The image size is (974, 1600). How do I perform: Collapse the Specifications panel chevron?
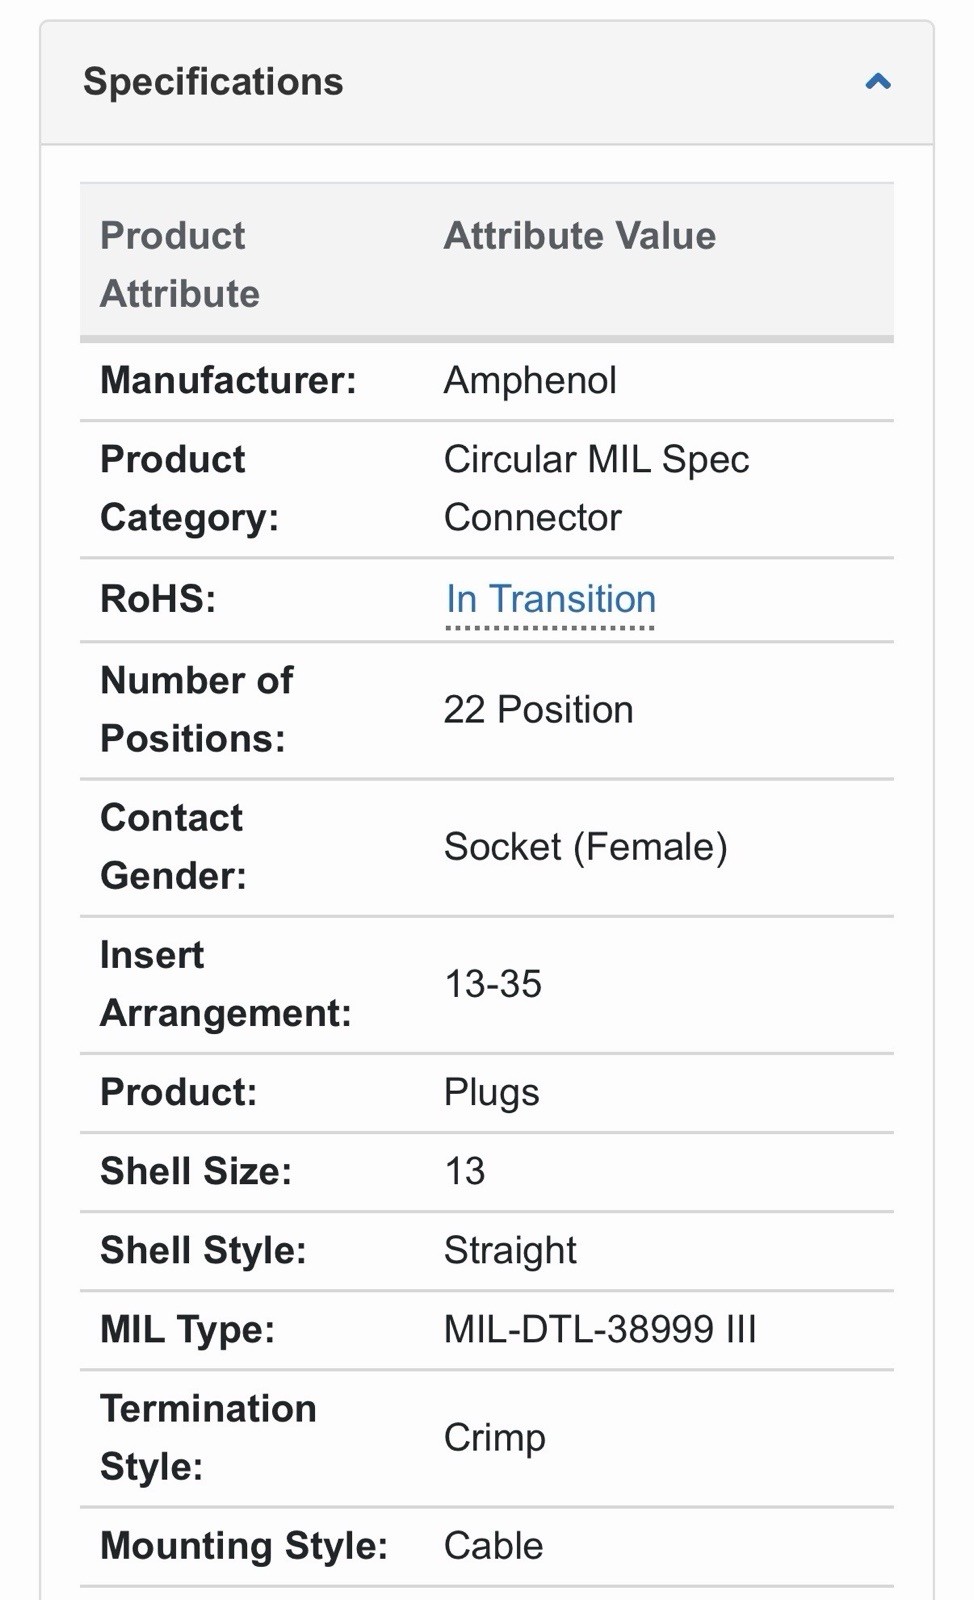pos(878,82)
